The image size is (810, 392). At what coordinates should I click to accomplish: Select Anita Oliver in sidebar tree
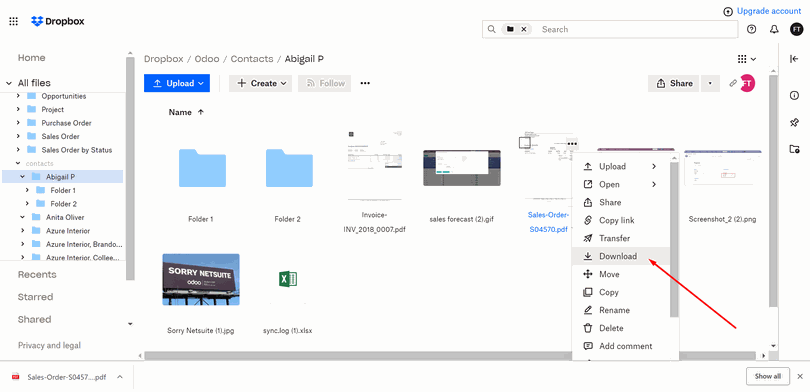[65, 217]
